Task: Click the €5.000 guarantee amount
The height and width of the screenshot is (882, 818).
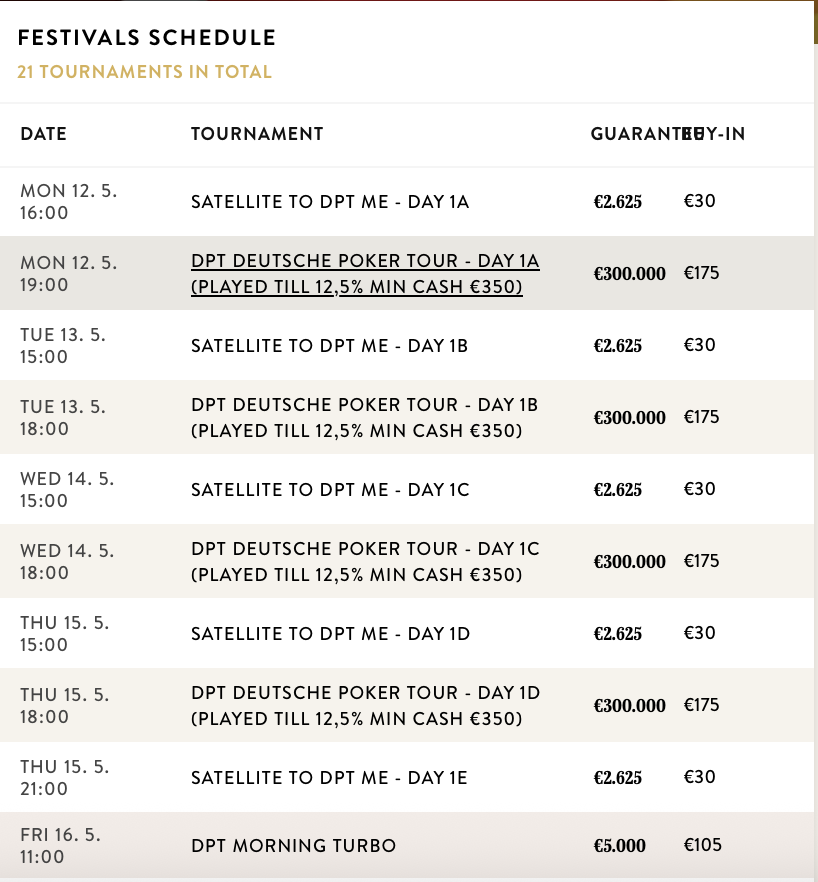Action: point(619,846)
